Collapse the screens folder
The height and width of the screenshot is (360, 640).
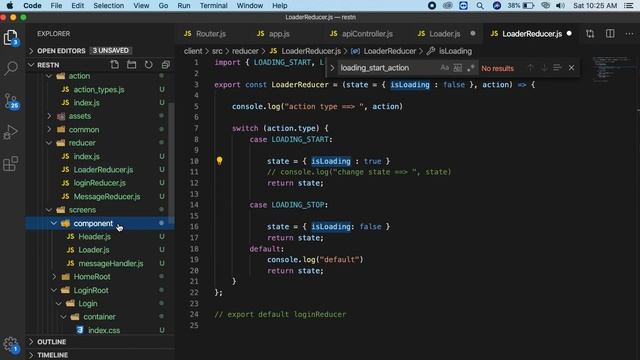click(x=49, y=210)
